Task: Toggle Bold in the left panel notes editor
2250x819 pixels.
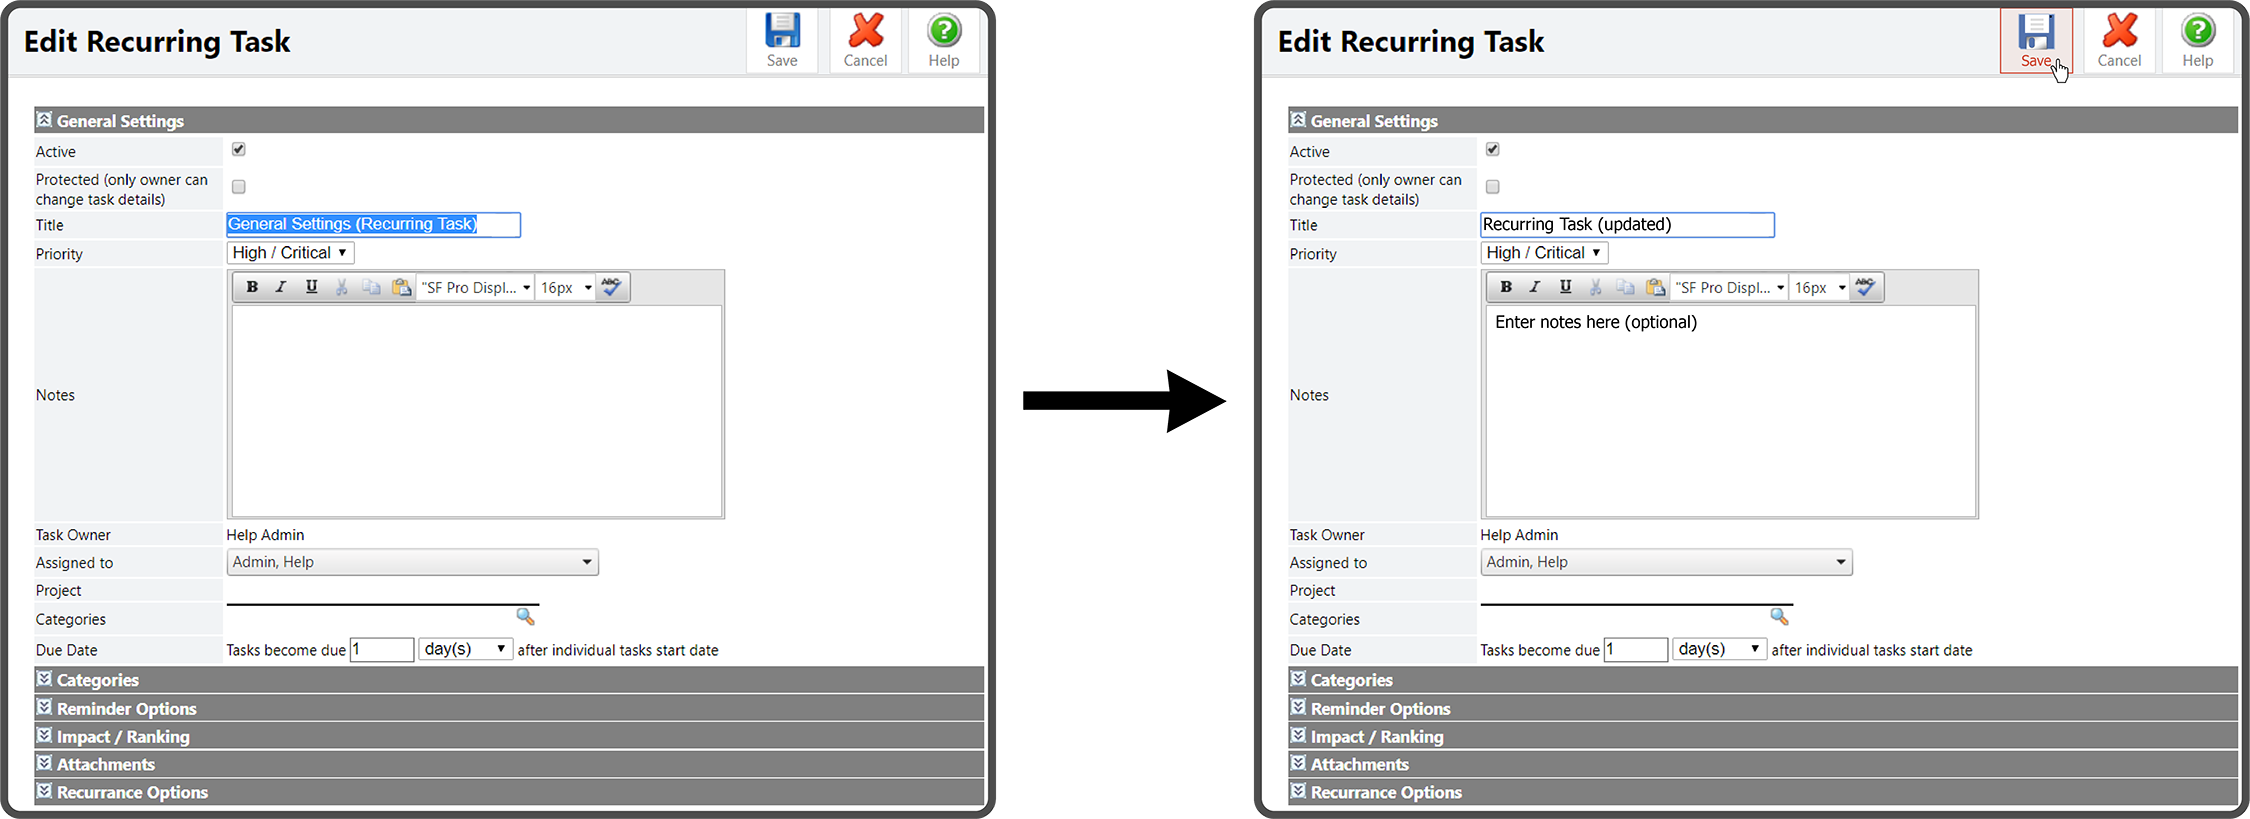Action: coord(252,287)
